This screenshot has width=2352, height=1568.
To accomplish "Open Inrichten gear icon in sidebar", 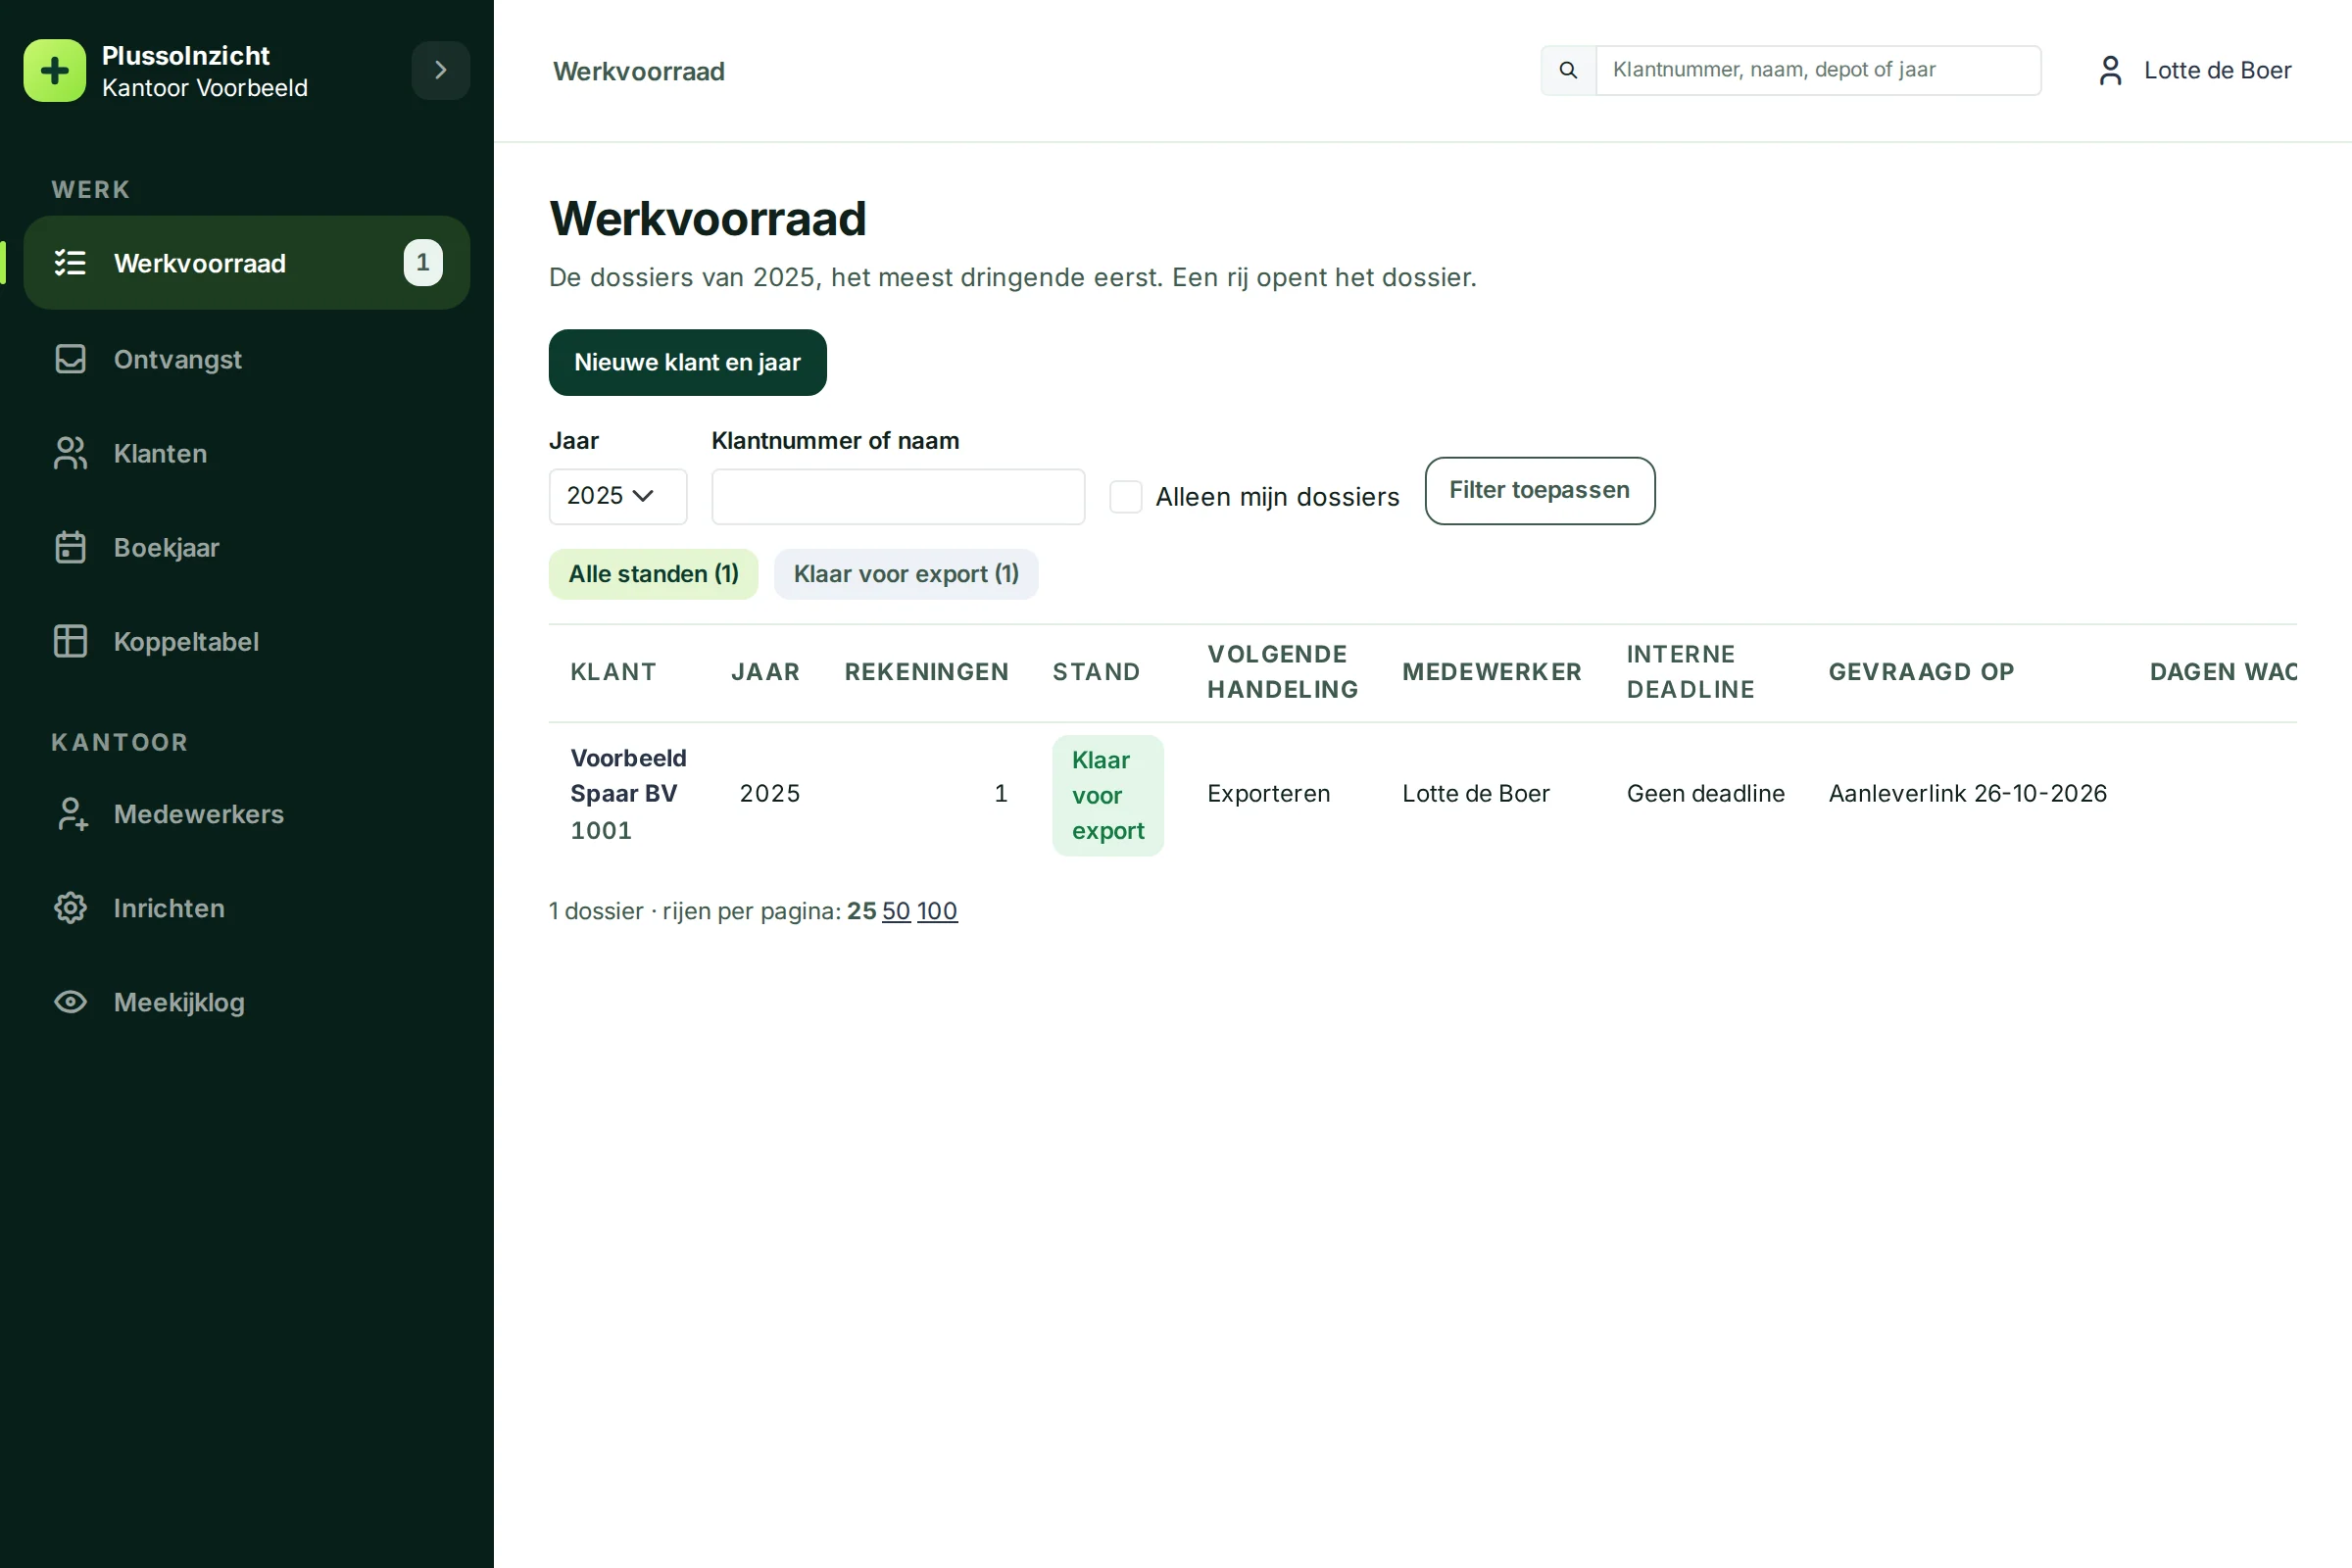I will pyautogui.click(x=70, y=908).
